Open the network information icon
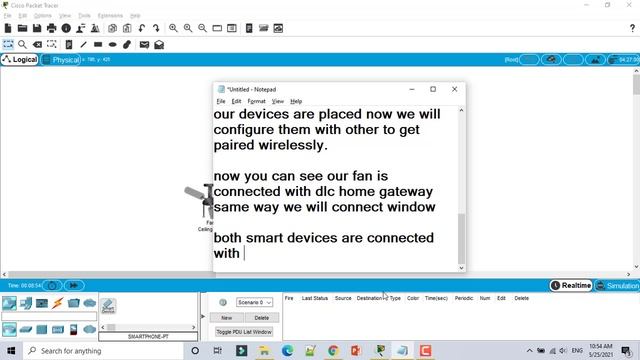This screenshot has height=360, width=640. tap(66, 28)
